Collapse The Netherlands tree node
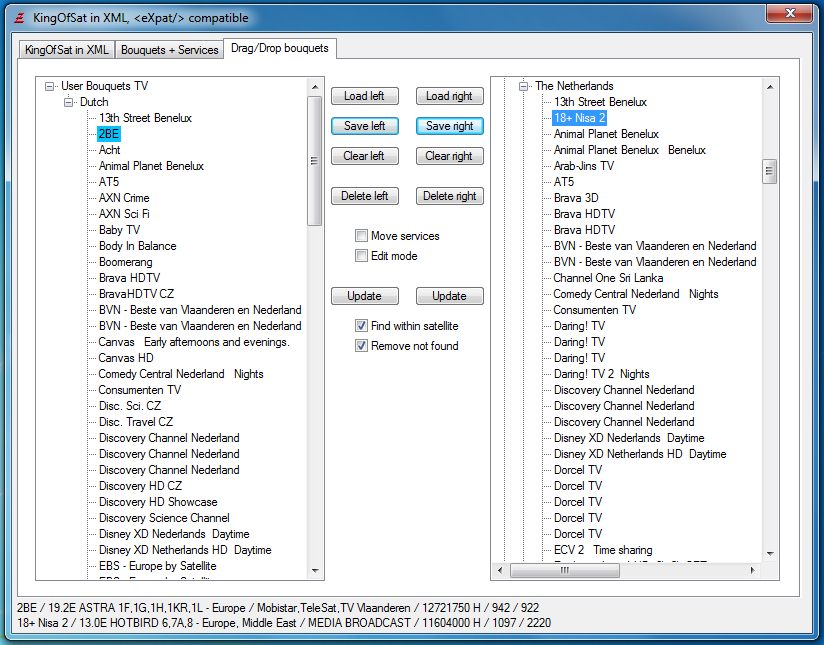 tap(523, 86)
